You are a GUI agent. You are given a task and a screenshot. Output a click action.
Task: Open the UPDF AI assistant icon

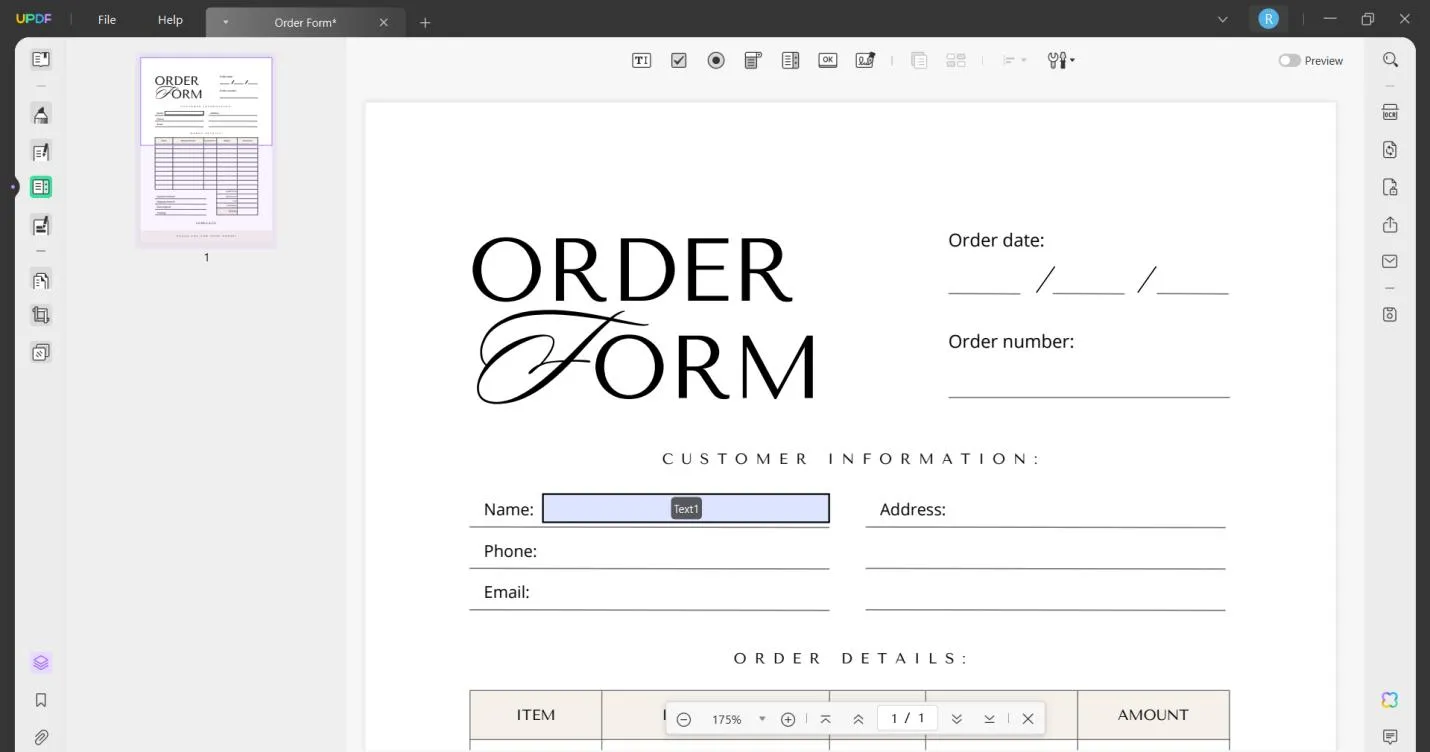pyautogui.click(x=1390, y=700)
